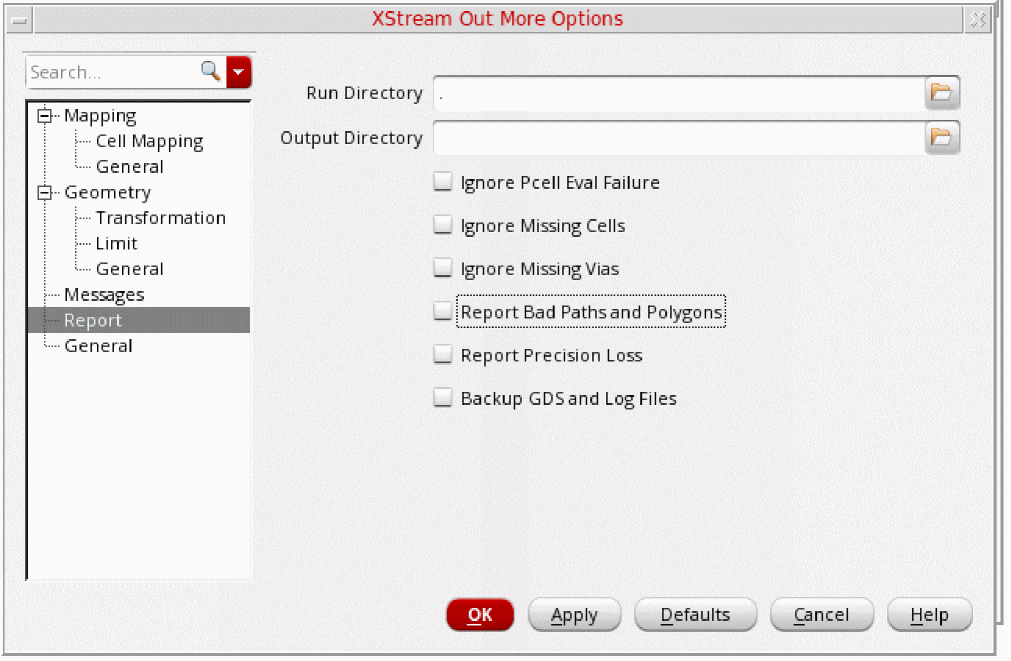The image size is (1011, 661).
Task: Select the Messages tree item
Action: (x=104, y=295)
